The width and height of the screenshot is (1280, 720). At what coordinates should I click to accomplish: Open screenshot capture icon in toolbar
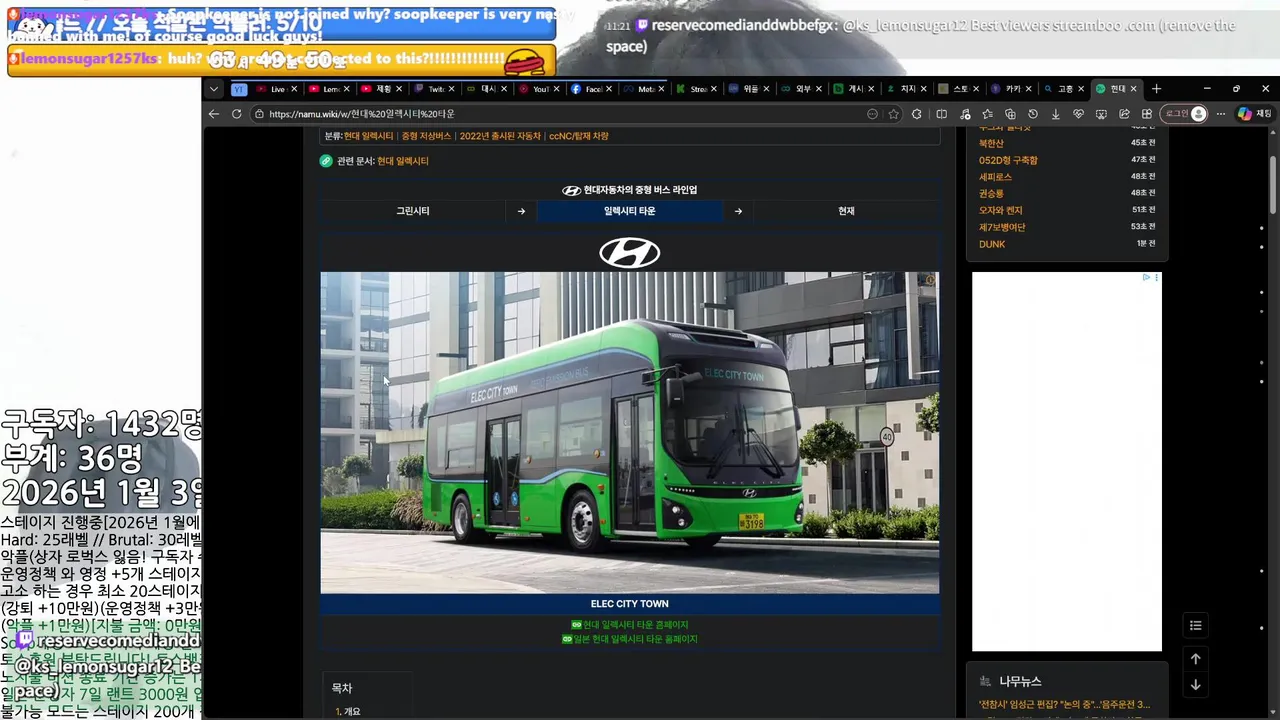coord(1102,114)
